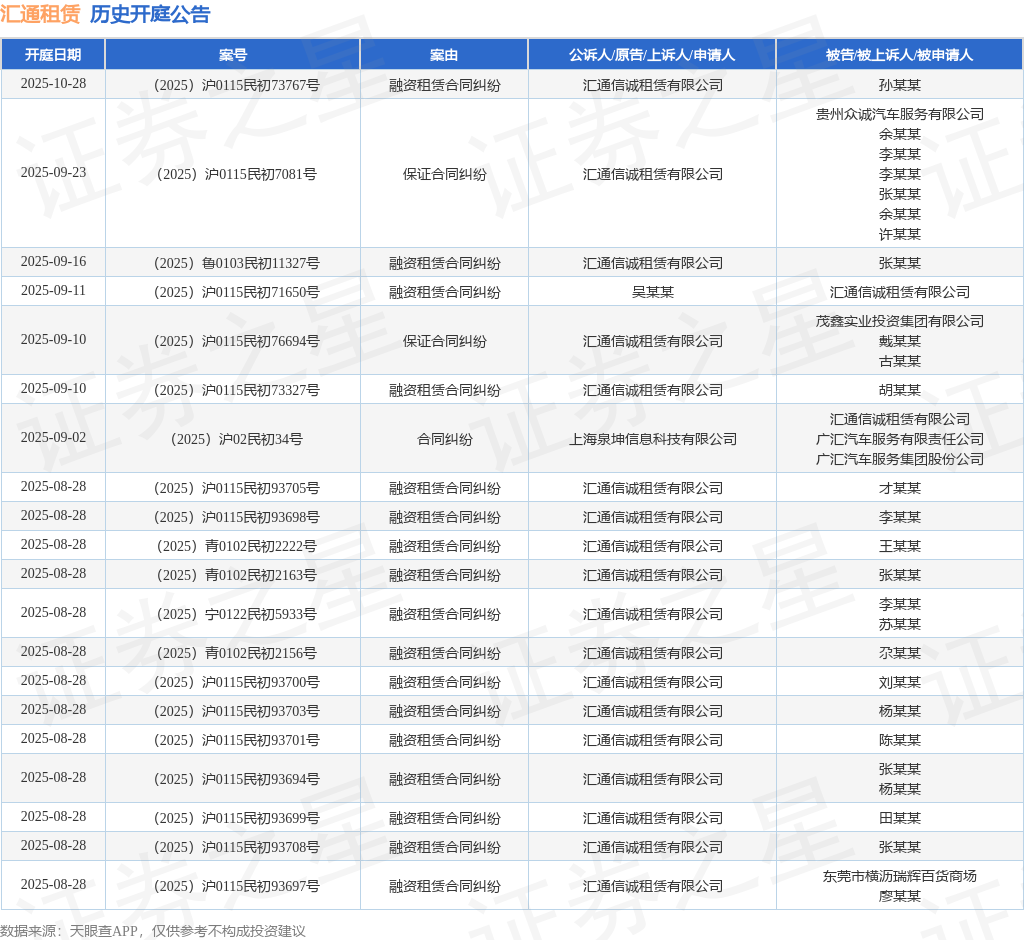Click case number 沪02民初34号
This screenshot has width=1024, height=940.
pyautogui.click(x=236, y=439)
